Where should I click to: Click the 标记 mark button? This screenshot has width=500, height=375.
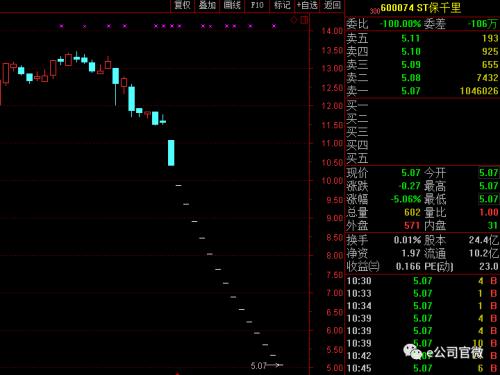282,5
